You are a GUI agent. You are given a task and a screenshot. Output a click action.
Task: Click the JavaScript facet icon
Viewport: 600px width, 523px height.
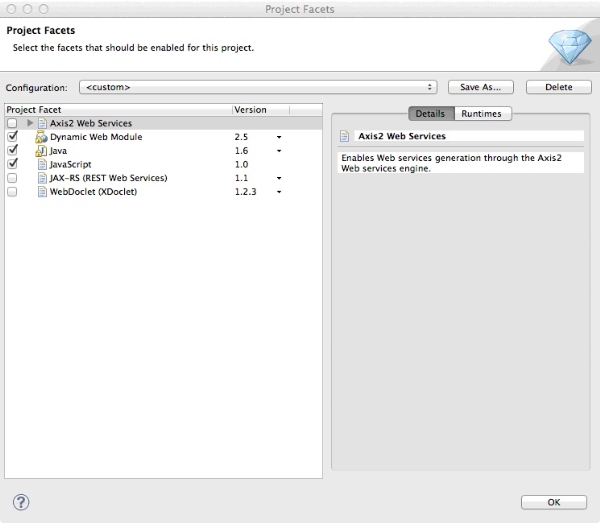tap(42, 164)
